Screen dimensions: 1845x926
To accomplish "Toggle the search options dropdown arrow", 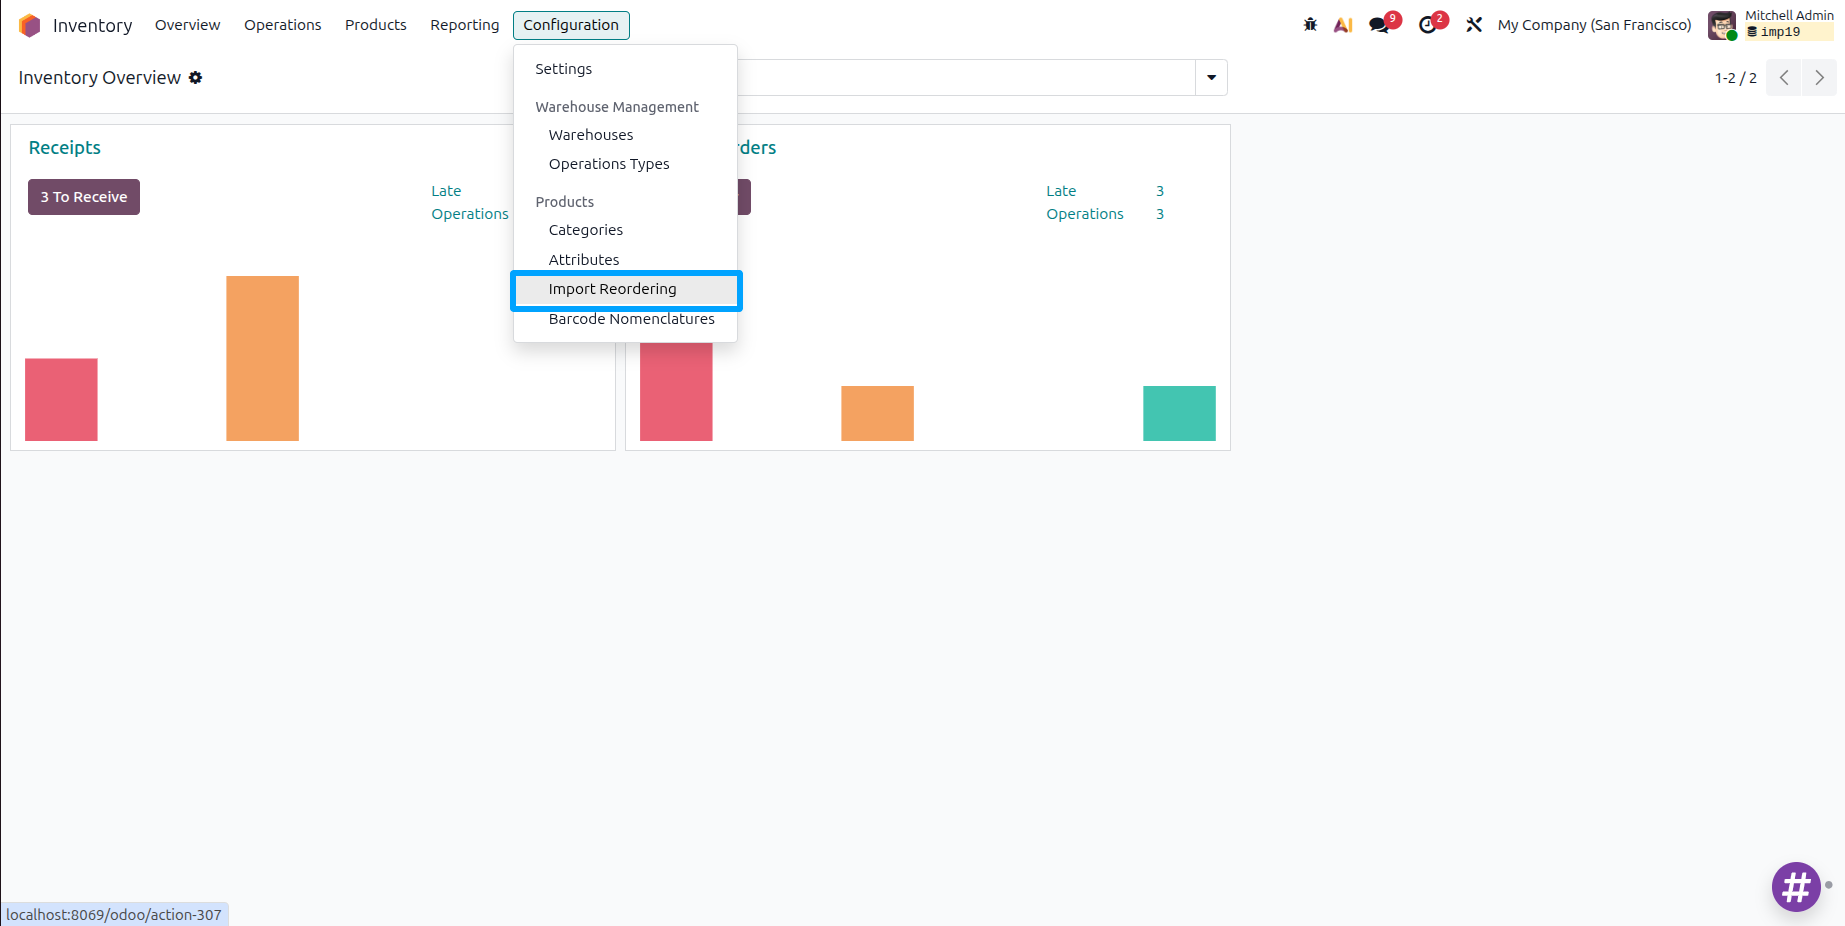I will pos(1211,78).
